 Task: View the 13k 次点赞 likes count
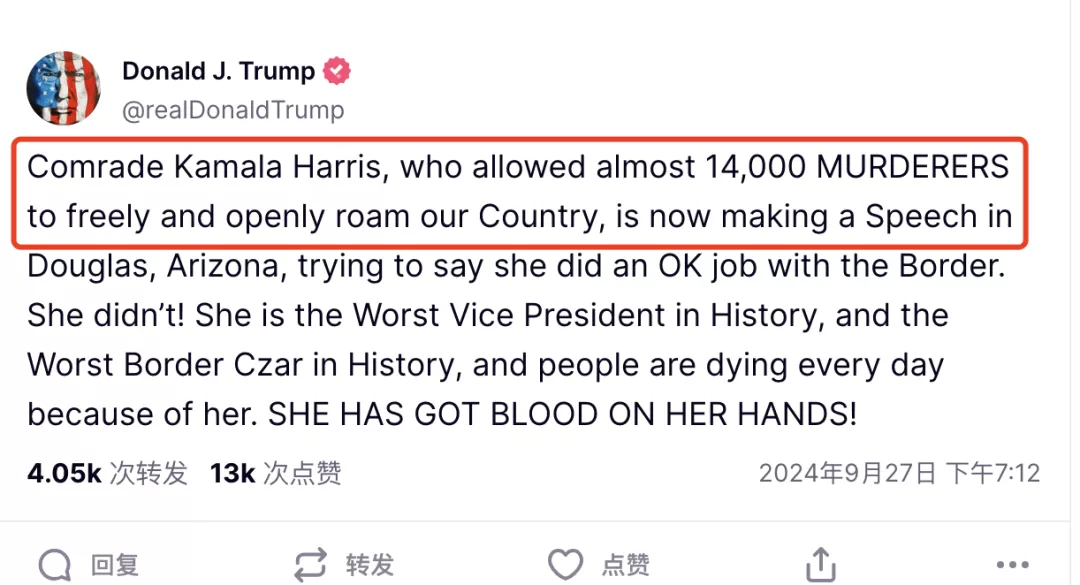coord(276,473)
